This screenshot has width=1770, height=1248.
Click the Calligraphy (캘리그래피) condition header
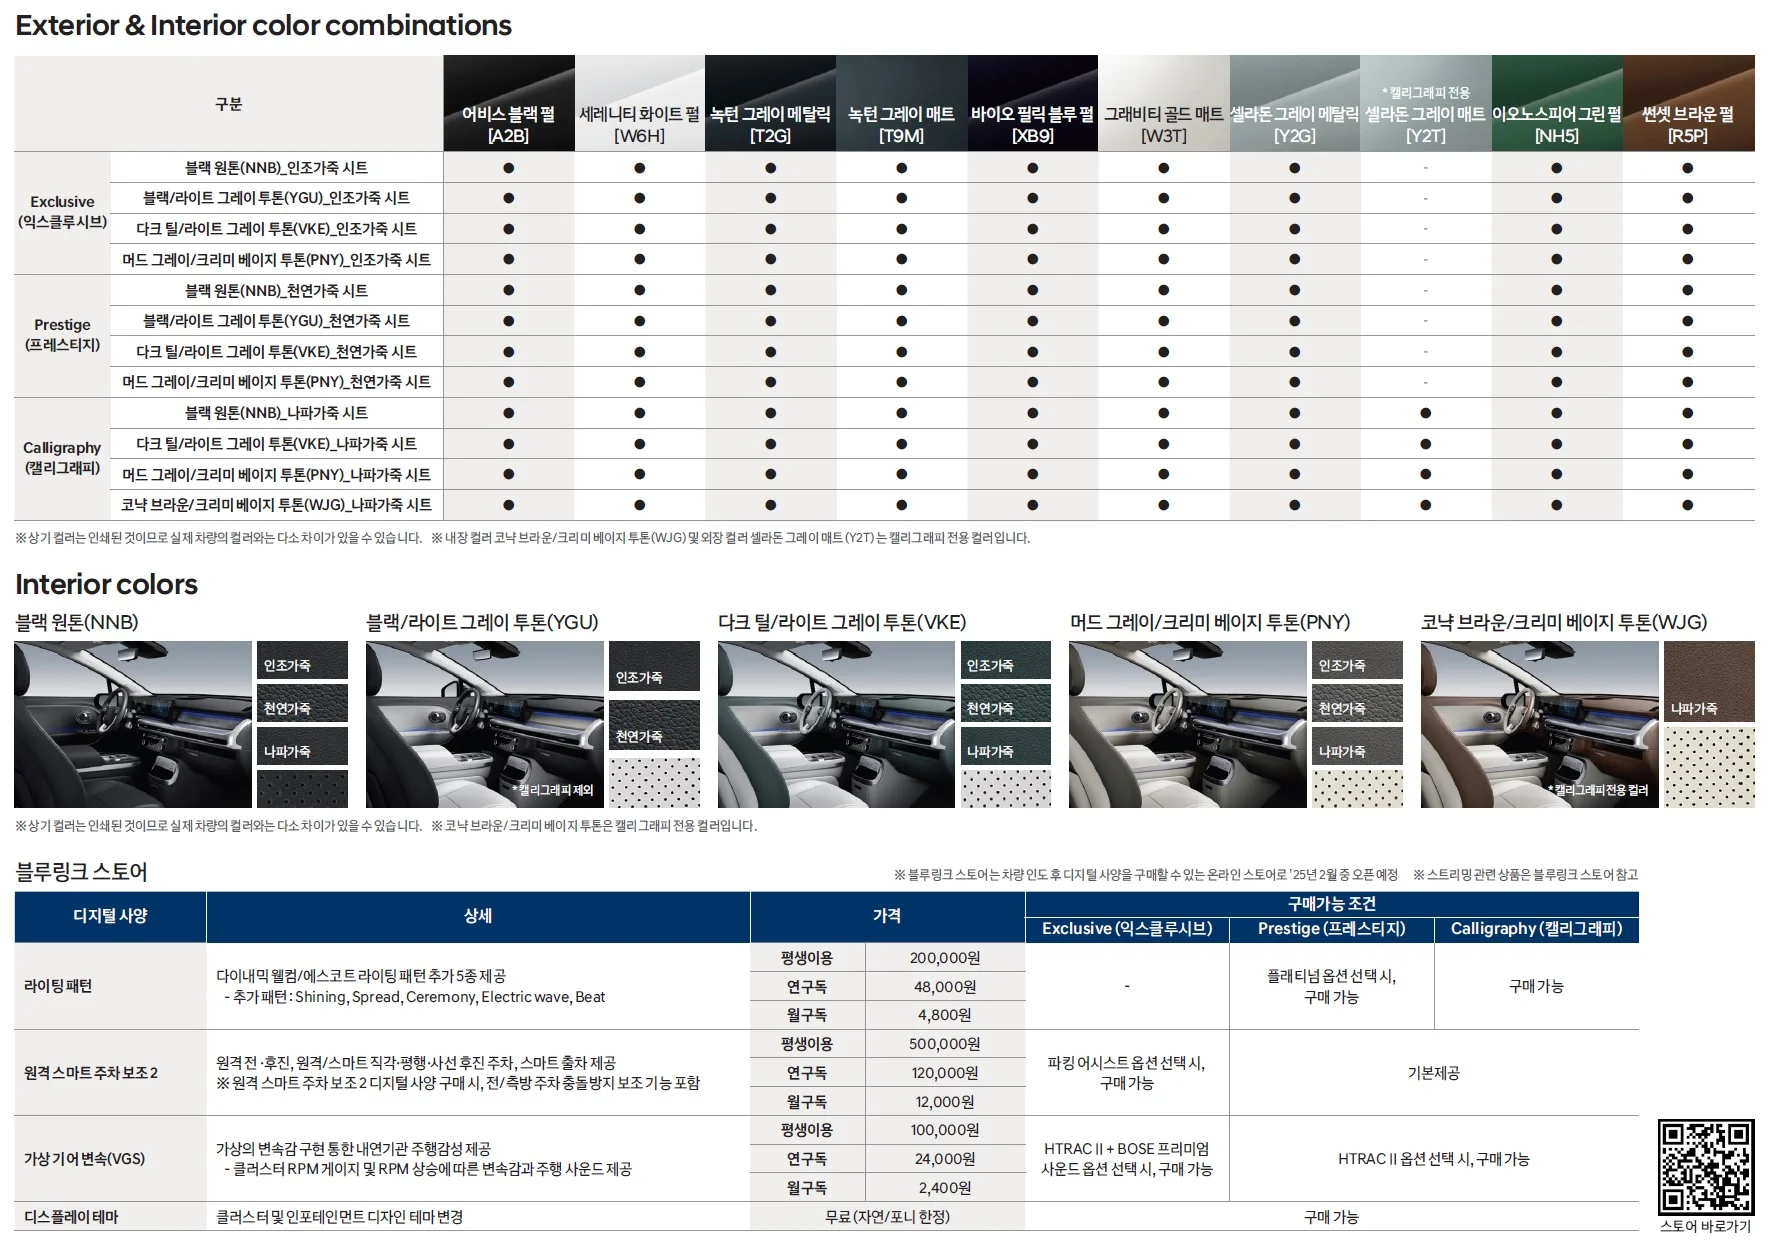click(1536, 929)
